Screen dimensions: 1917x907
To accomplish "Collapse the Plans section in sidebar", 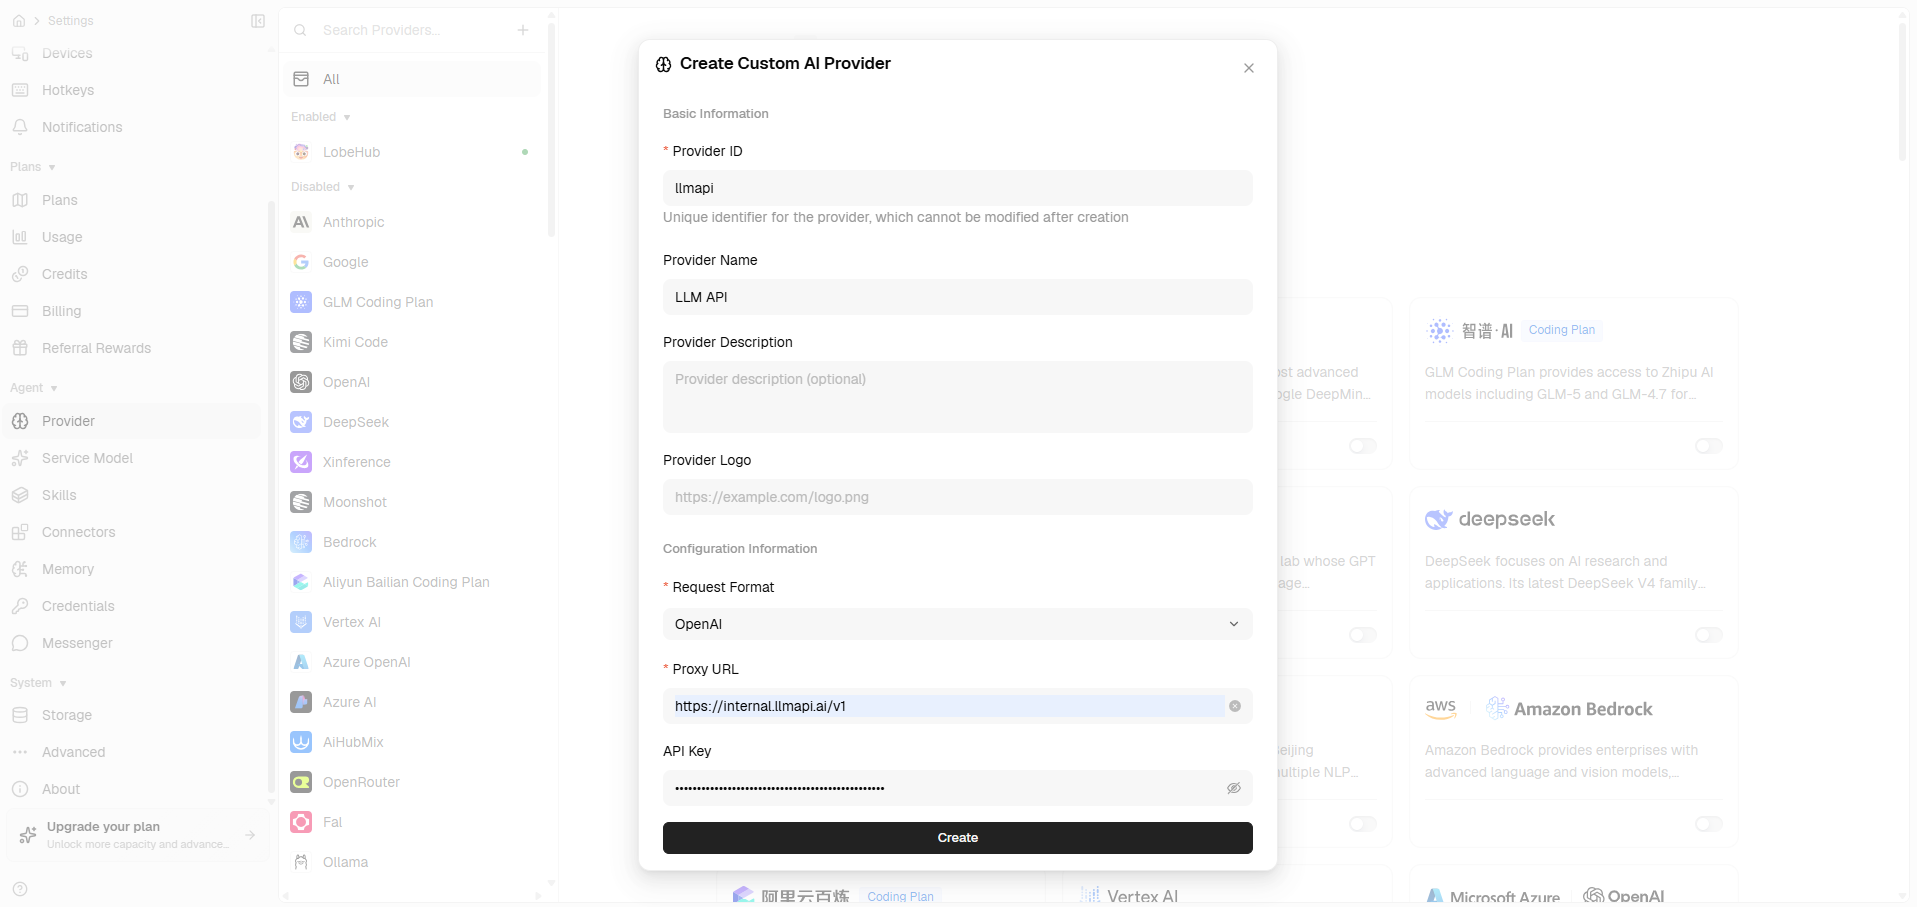I will [33, 167].
